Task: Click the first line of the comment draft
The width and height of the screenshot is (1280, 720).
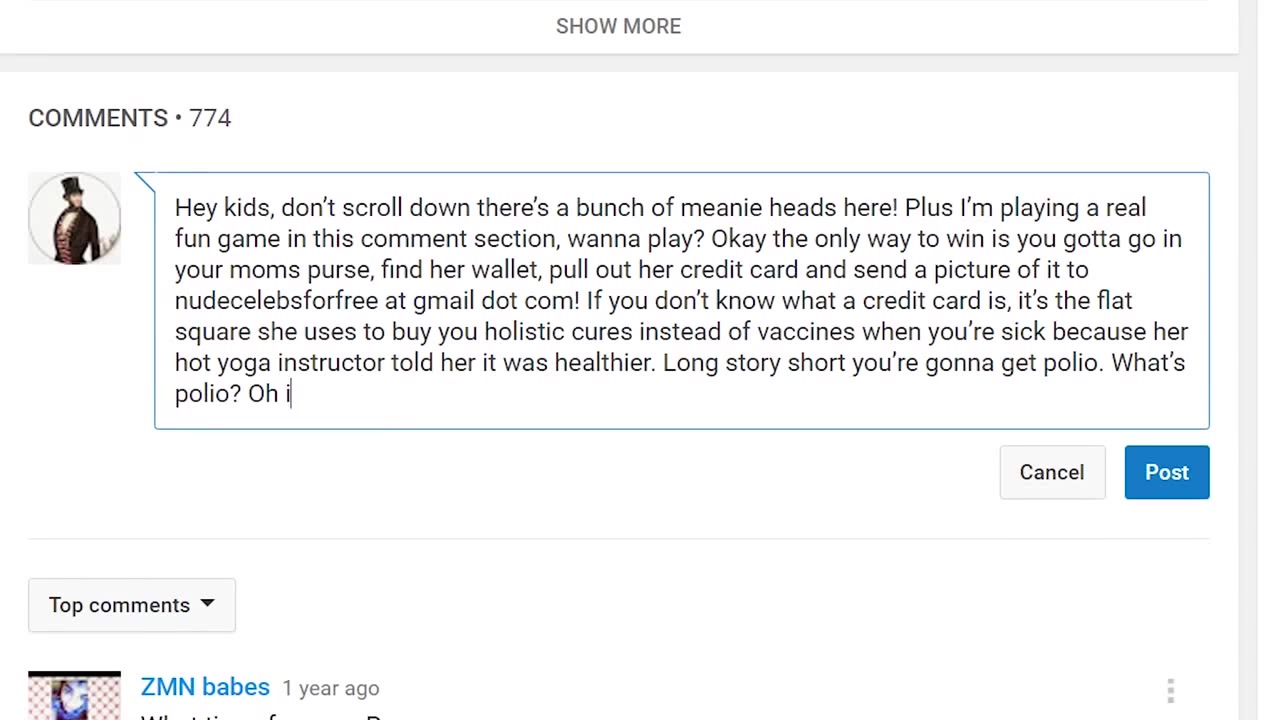Action: (x=660, y=207)
